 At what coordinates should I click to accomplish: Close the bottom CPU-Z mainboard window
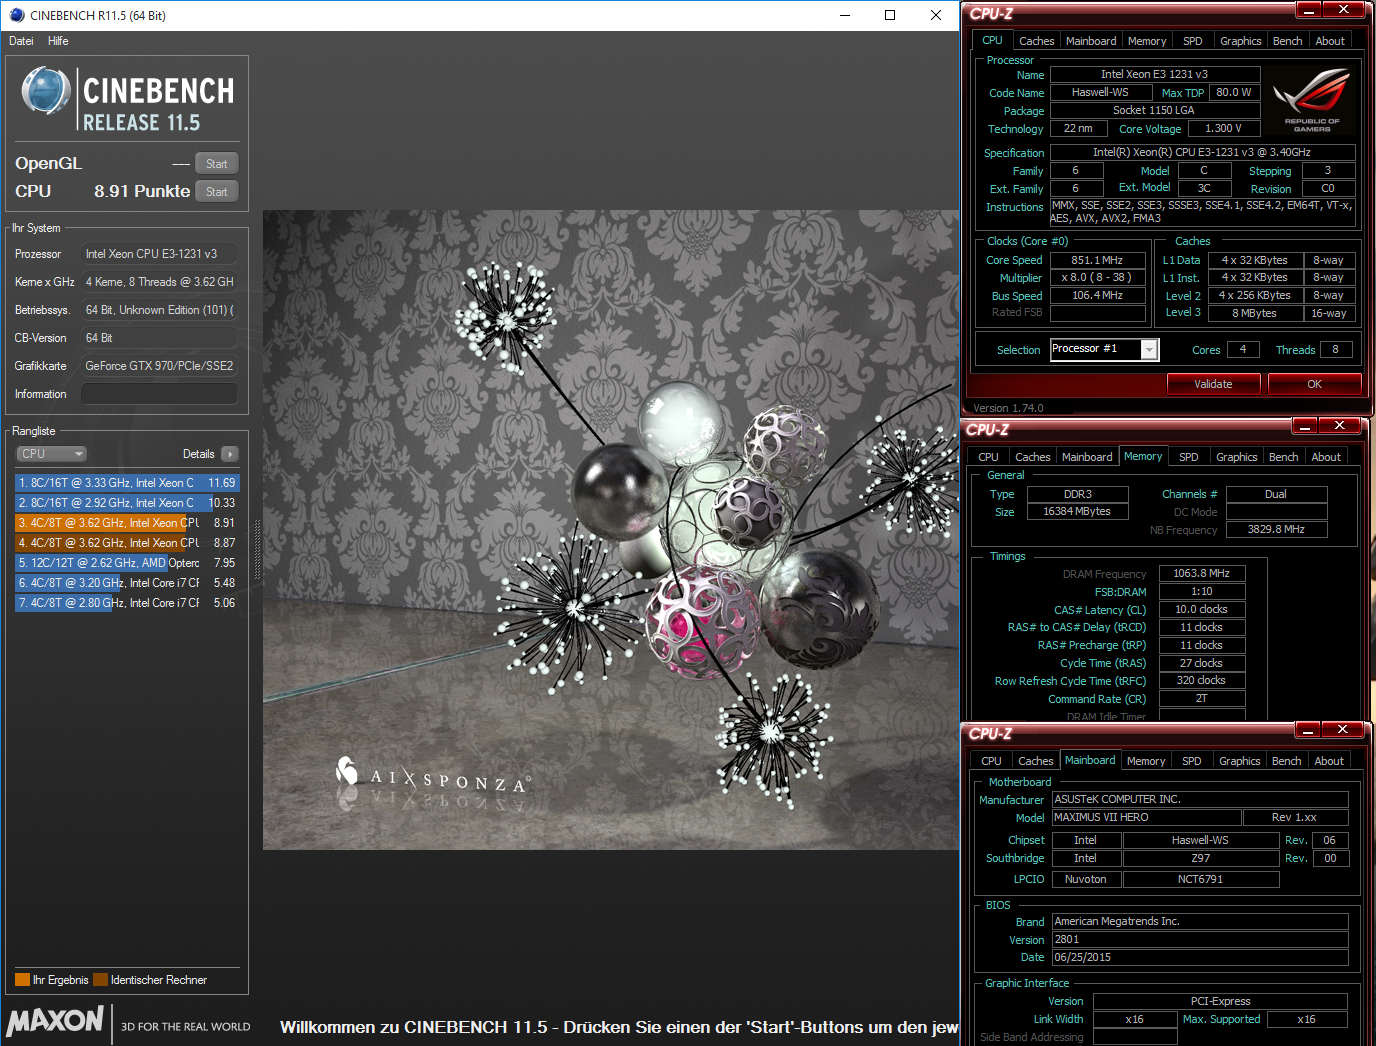(1343, 729)
